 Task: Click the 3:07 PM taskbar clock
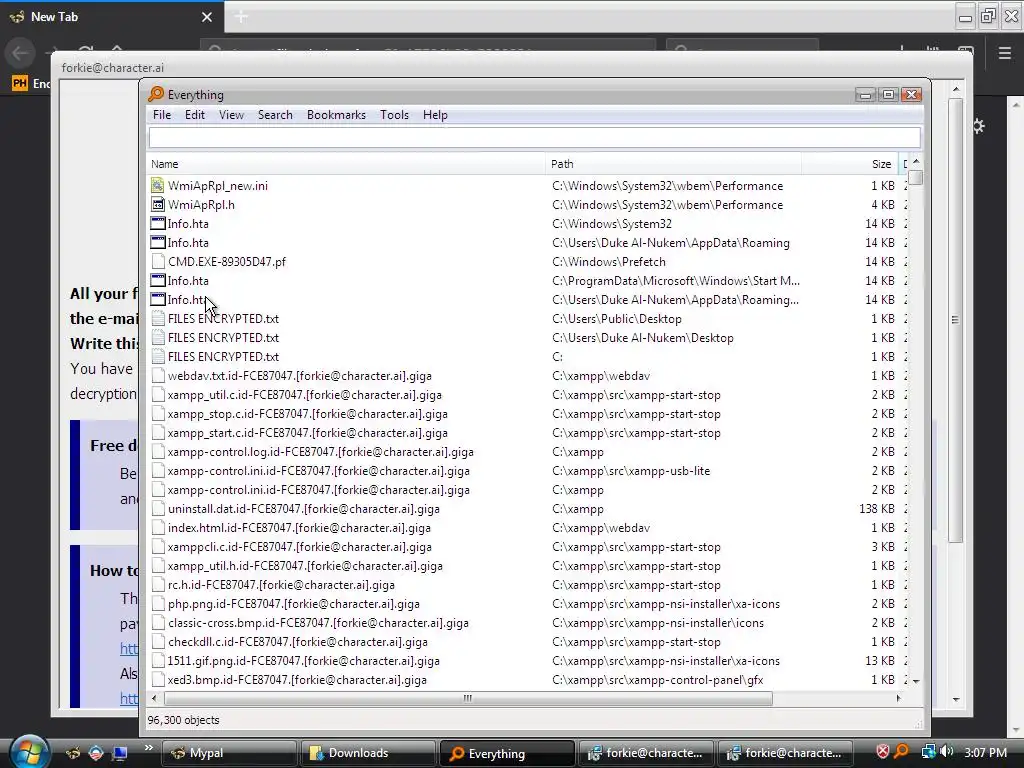click(x=985, y=752)
